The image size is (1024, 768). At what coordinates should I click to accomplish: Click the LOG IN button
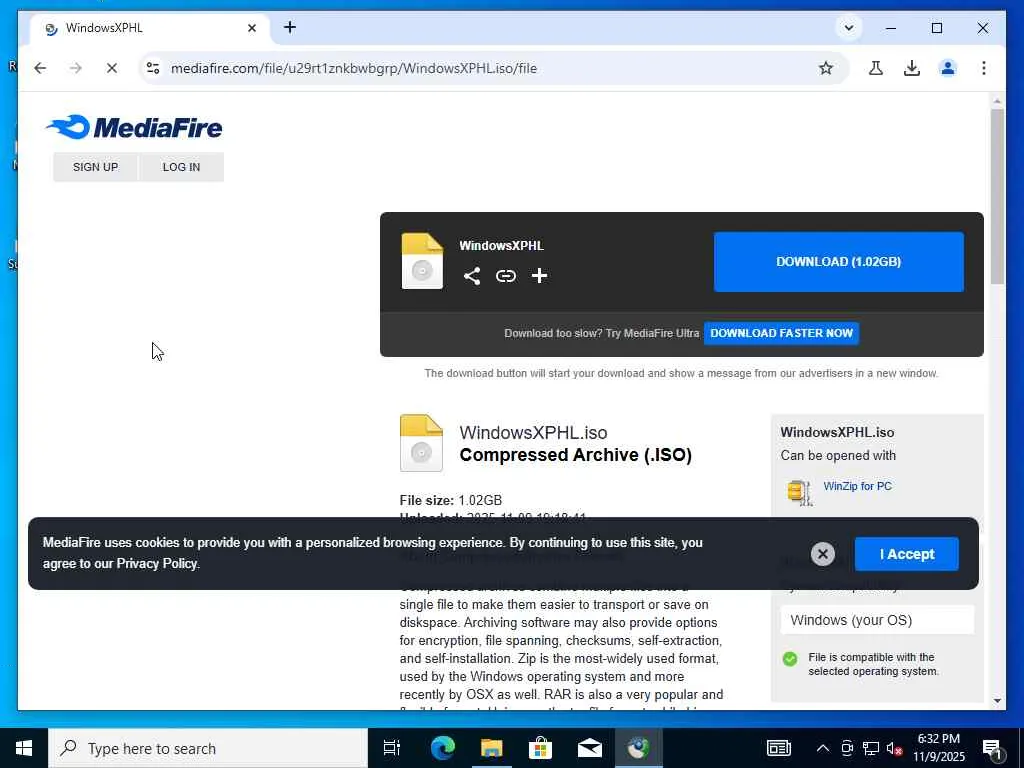pyautogui.click(x=182, y=167)
